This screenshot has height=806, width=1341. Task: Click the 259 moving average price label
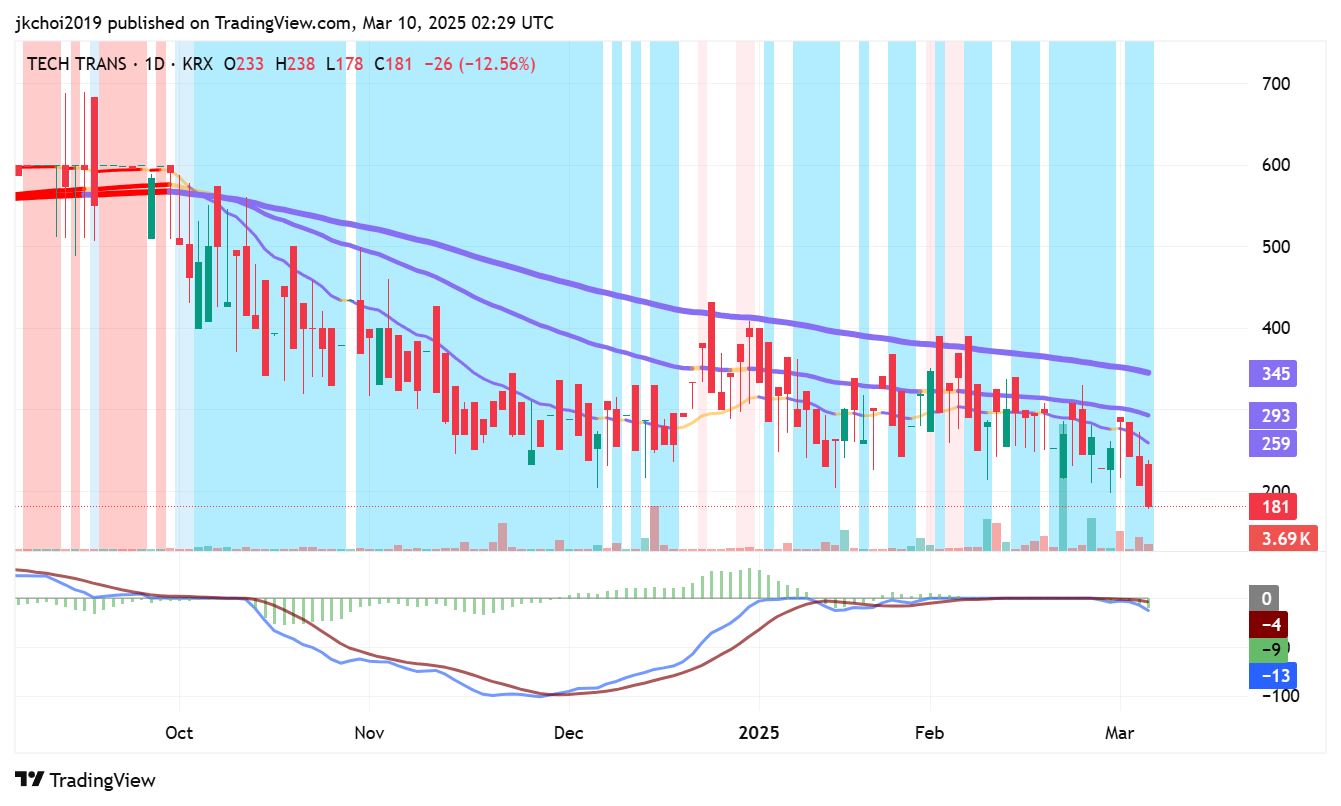click(x=1275, y=444)
